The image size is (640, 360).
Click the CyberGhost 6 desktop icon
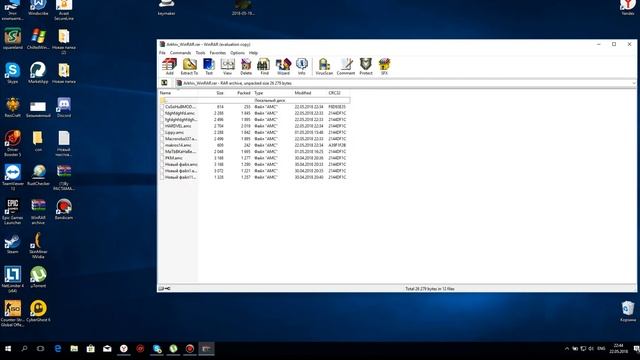pyautogui.click(x=38, y=311)
